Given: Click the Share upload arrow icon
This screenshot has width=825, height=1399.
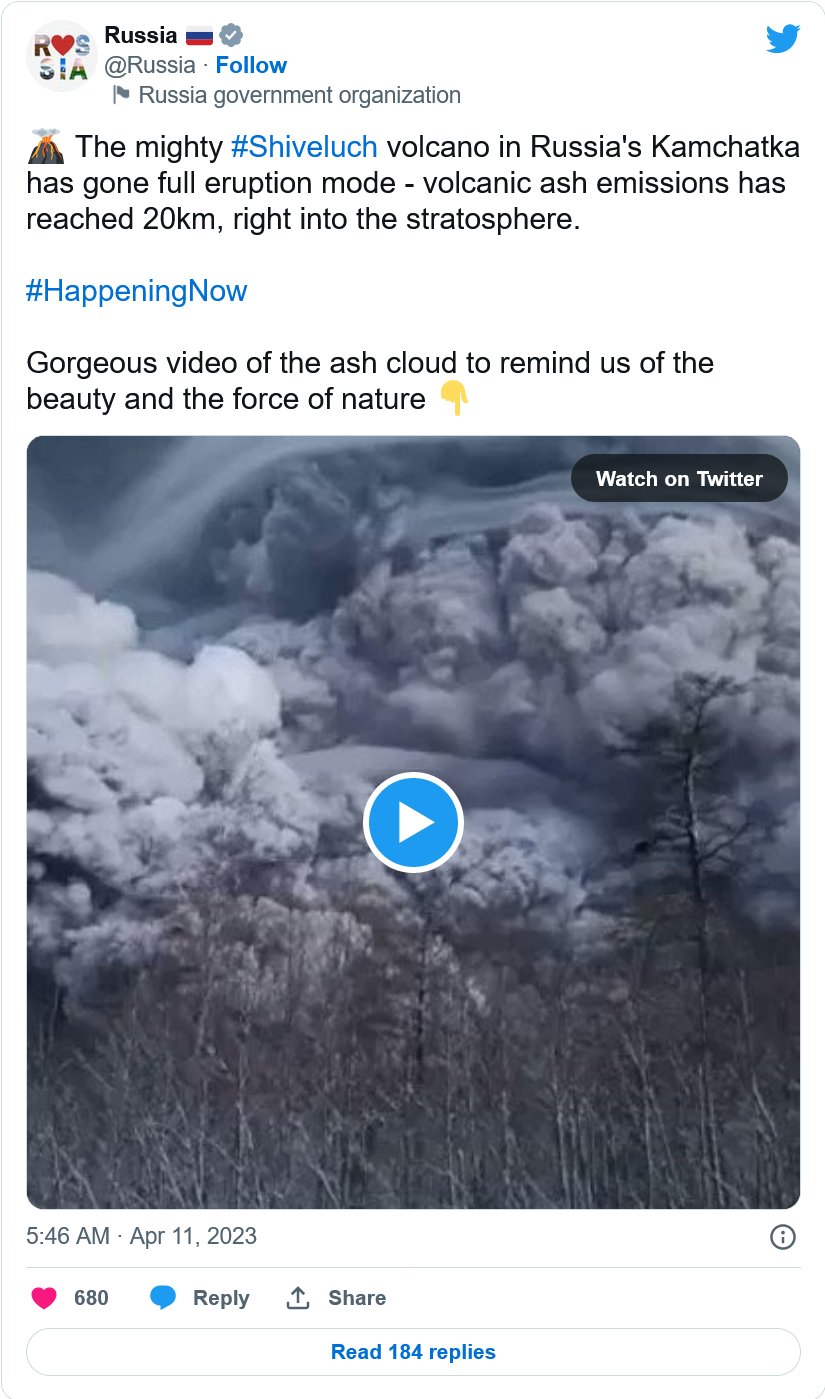Looking at the screenshot, I should (298, 1298).
